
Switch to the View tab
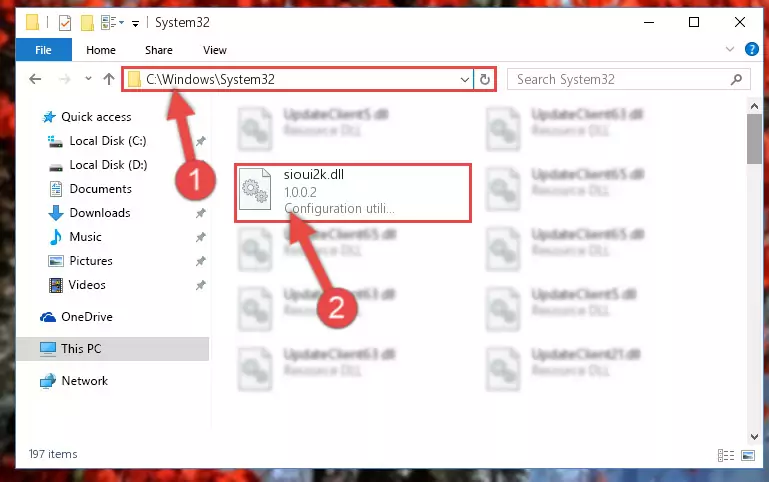(215, 50)
